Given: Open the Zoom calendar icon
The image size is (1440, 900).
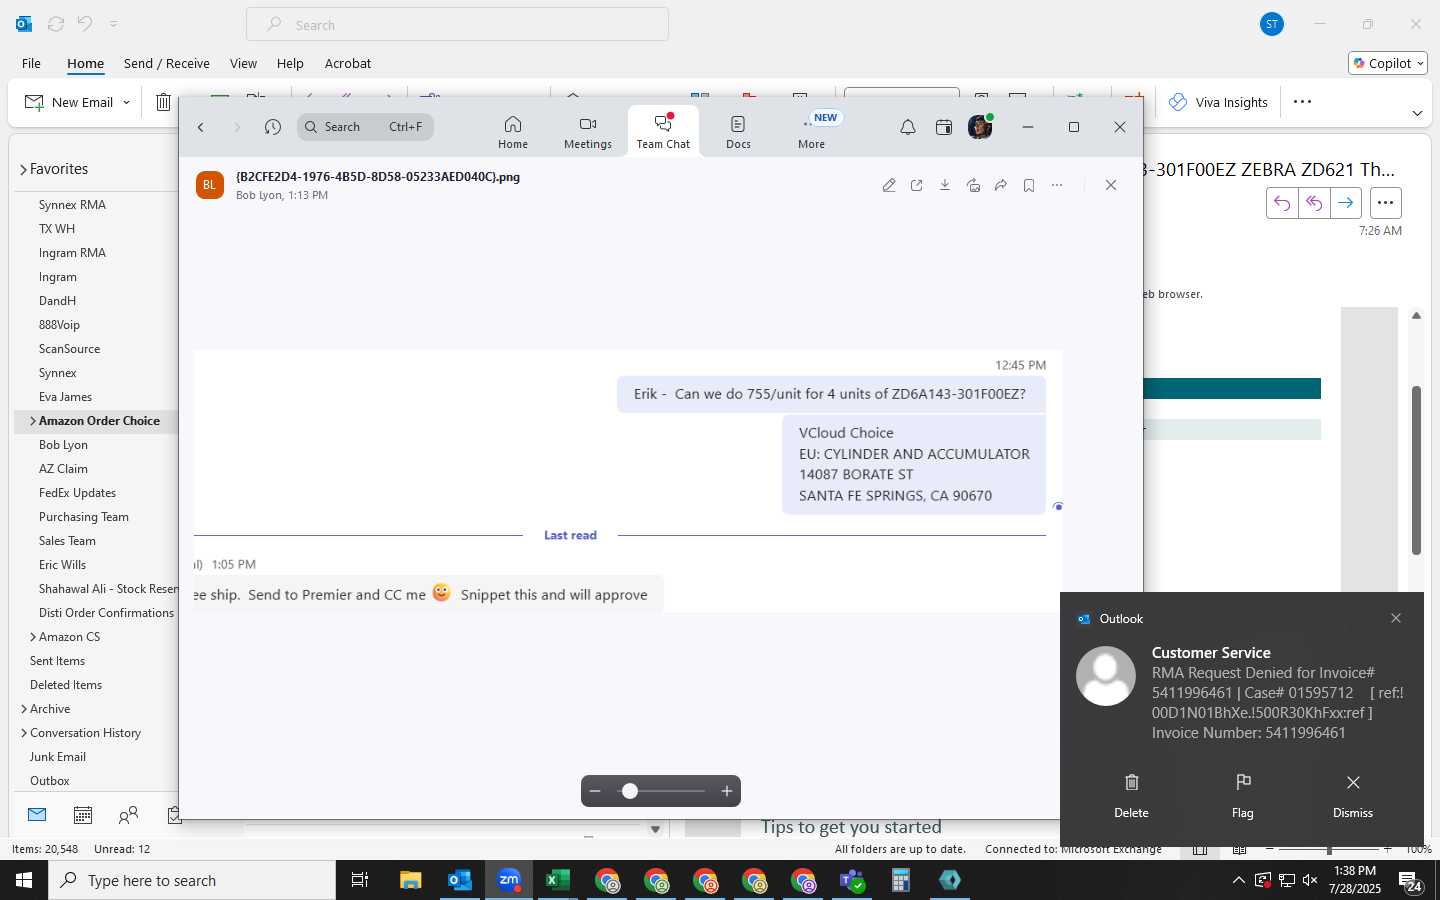Looking at the screenshot, I should [x=944, y=127].
